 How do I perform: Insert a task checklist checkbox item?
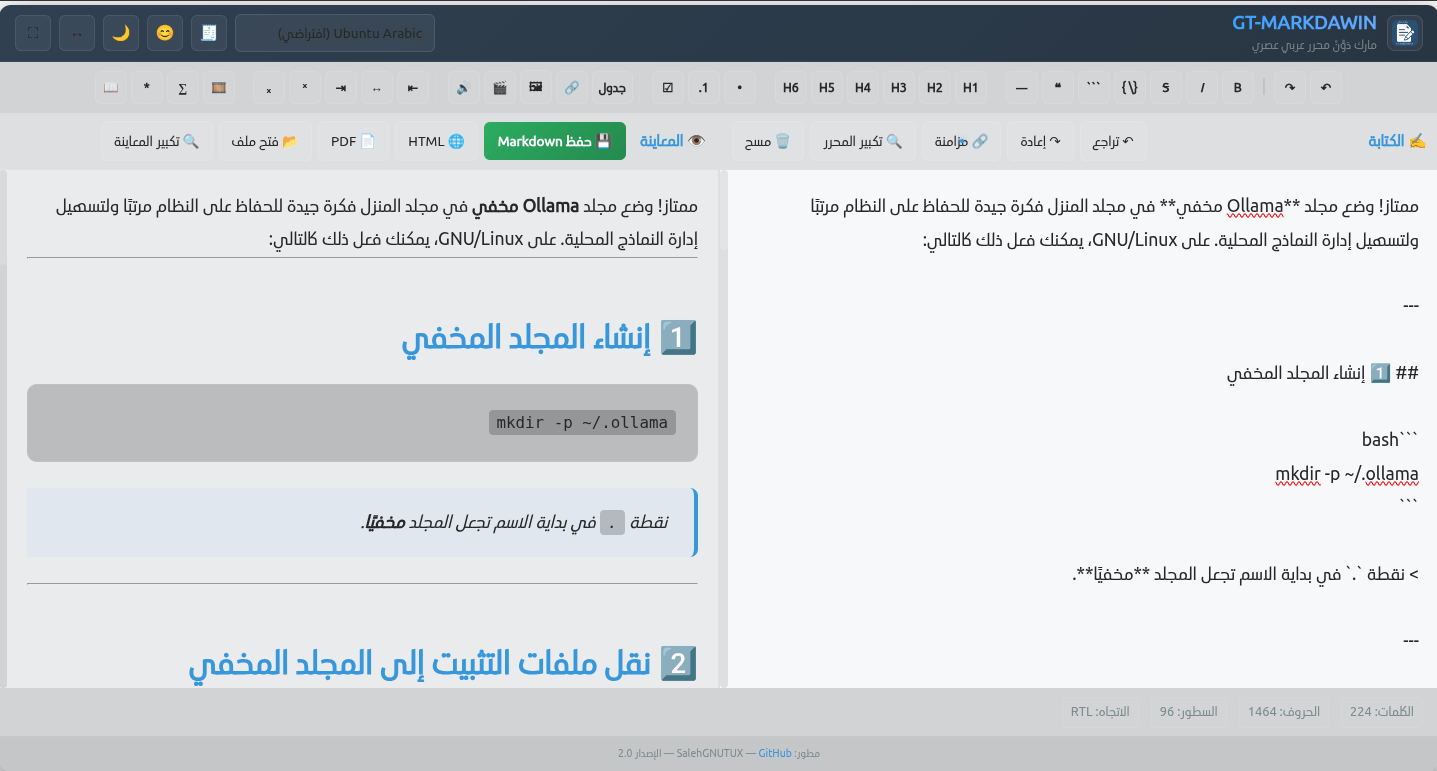(x=668, y=88)
